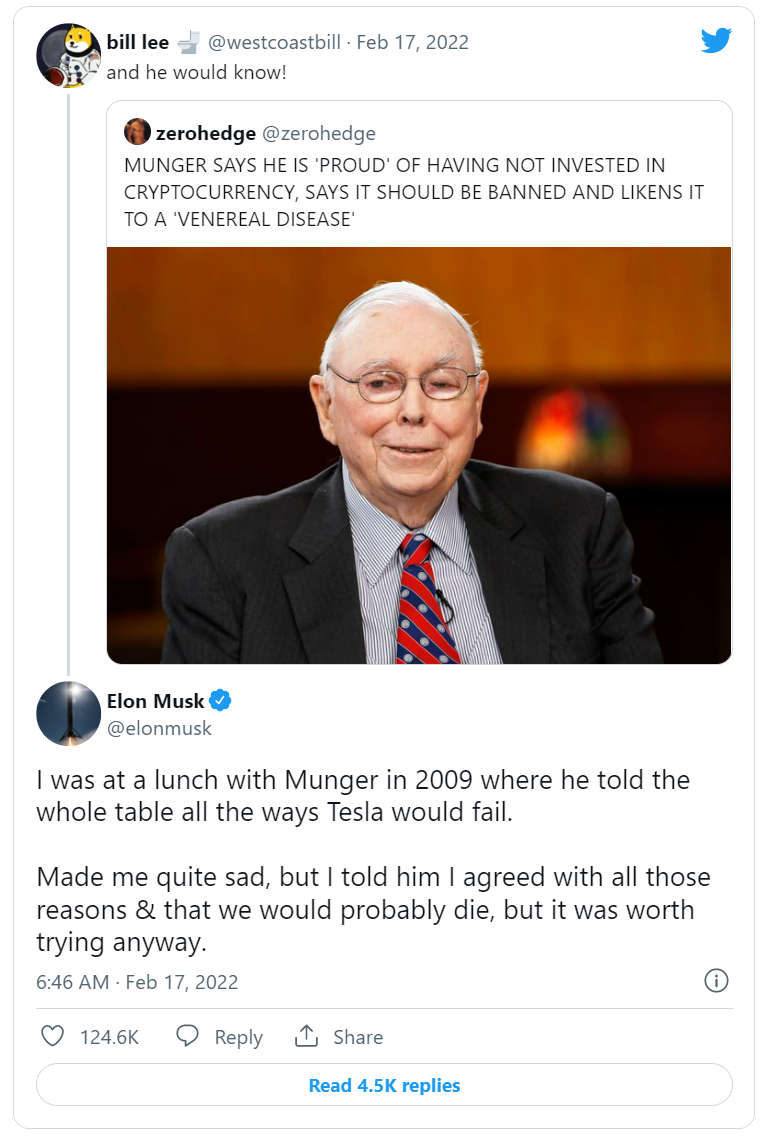Screen dimensions: 761x1141
Task: Open bill lee's profile avatar
Action: coord(68,56)
